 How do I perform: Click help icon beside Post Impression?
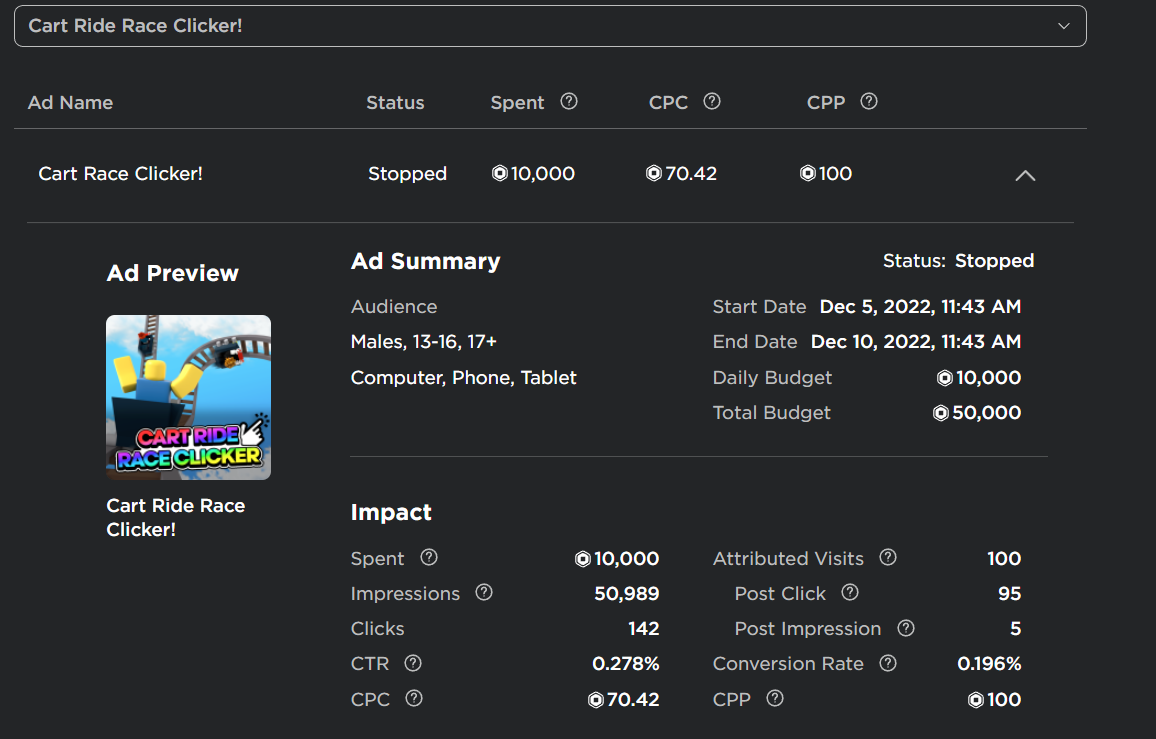[x=906, y=628]
